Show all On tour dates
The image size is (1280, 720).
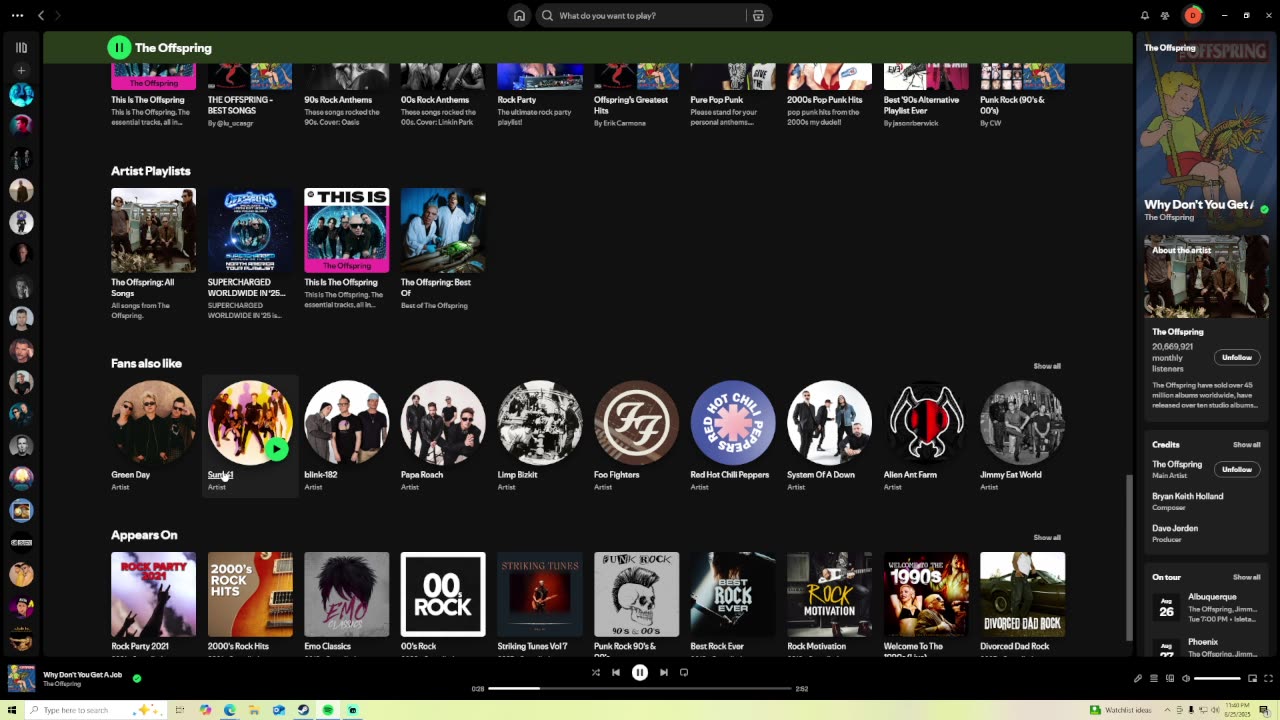[x=1246, y=577]
